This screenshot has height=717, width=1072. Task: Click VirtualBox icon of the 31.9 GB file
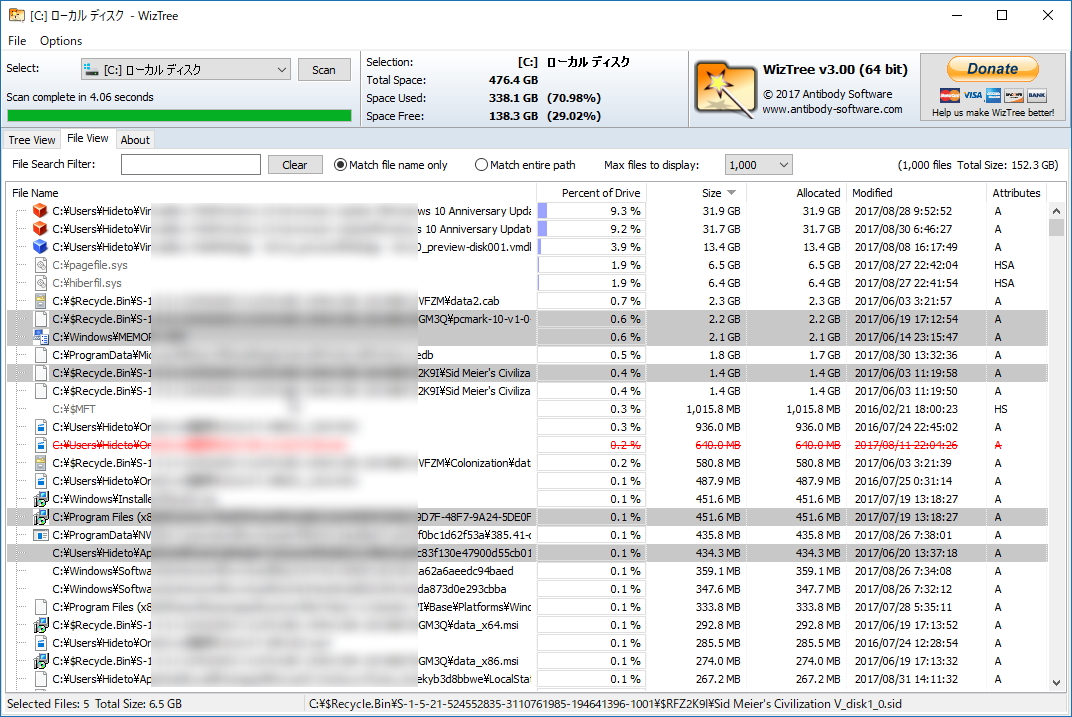coord(40,211)
